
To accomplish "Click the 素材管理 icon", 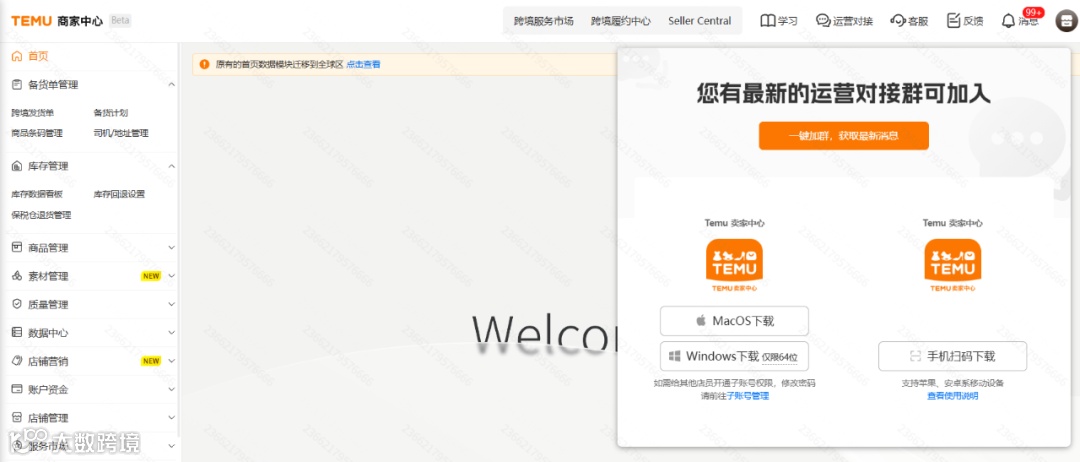I will tap(17, 276).
